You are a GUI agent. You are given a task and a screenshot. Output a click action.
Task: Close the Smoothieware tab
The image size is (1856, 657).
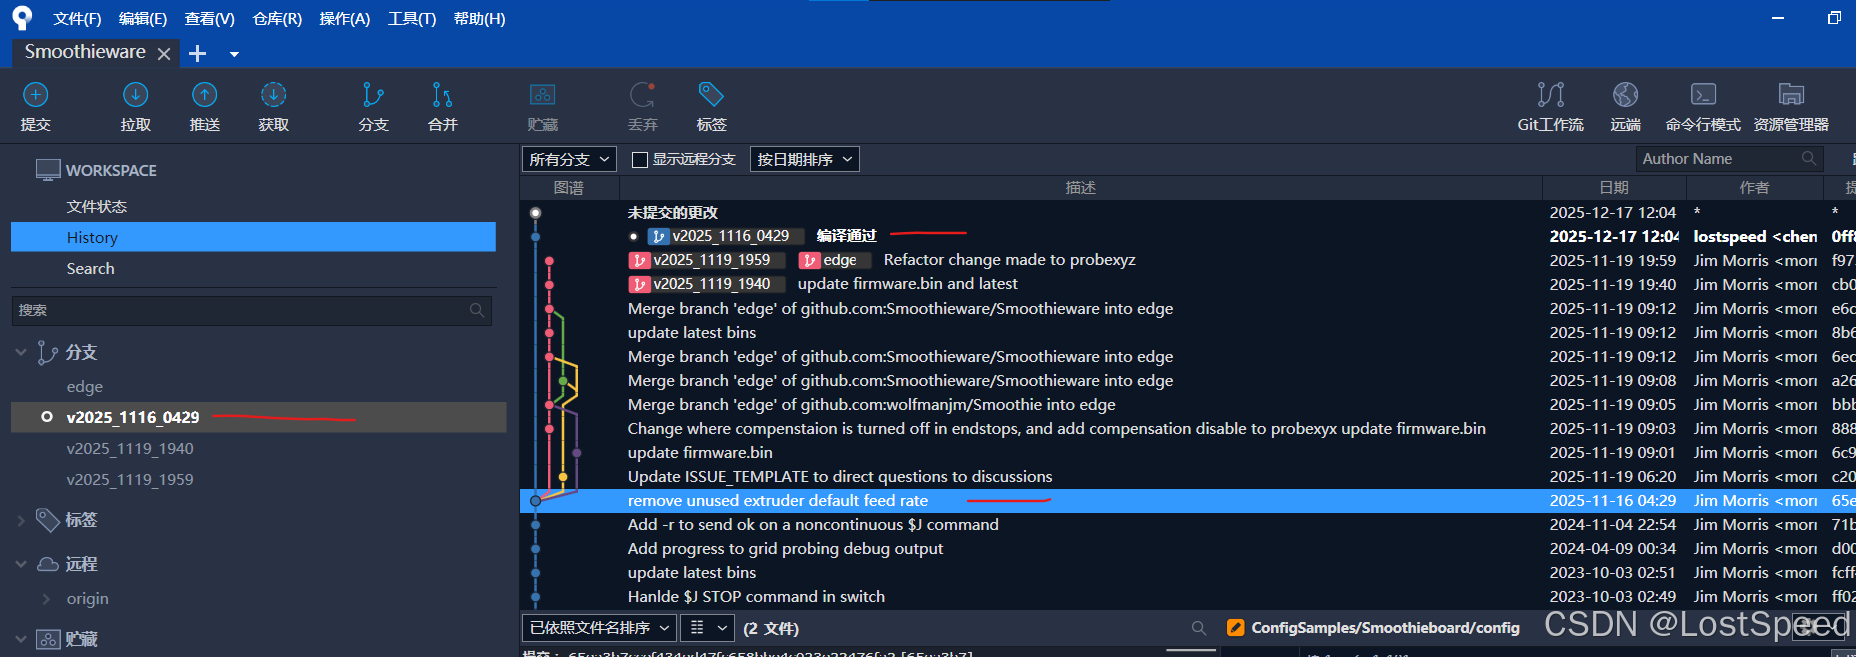pos(164,53)
